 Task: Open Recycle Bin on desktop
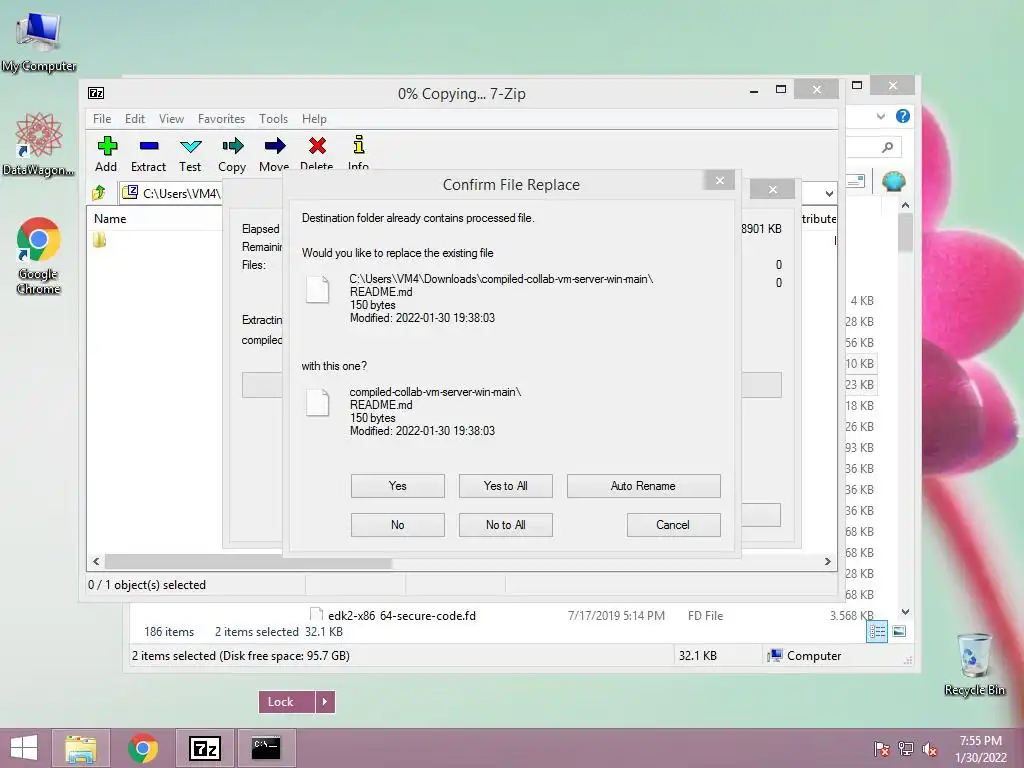point(975,664)
